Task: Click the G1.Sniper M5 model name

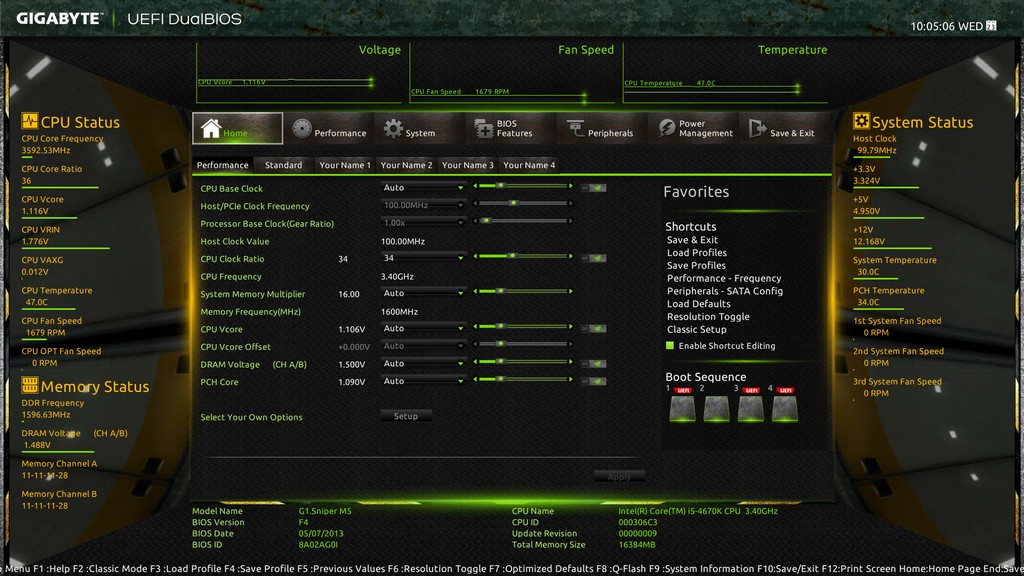Action: (x=325, y=511)
